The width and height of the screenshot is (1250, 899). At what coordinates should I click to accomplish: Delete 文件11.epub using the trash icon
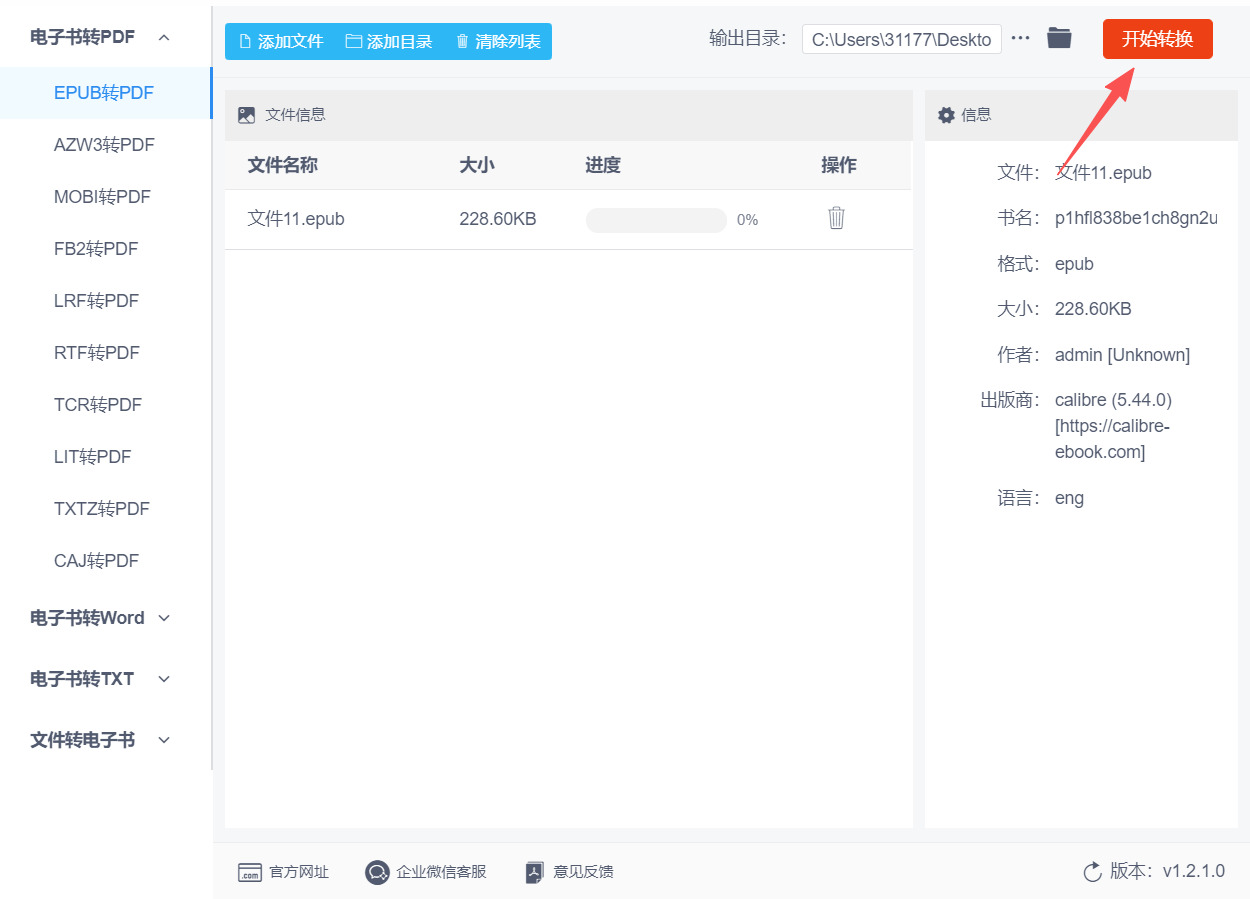[837, 219]
